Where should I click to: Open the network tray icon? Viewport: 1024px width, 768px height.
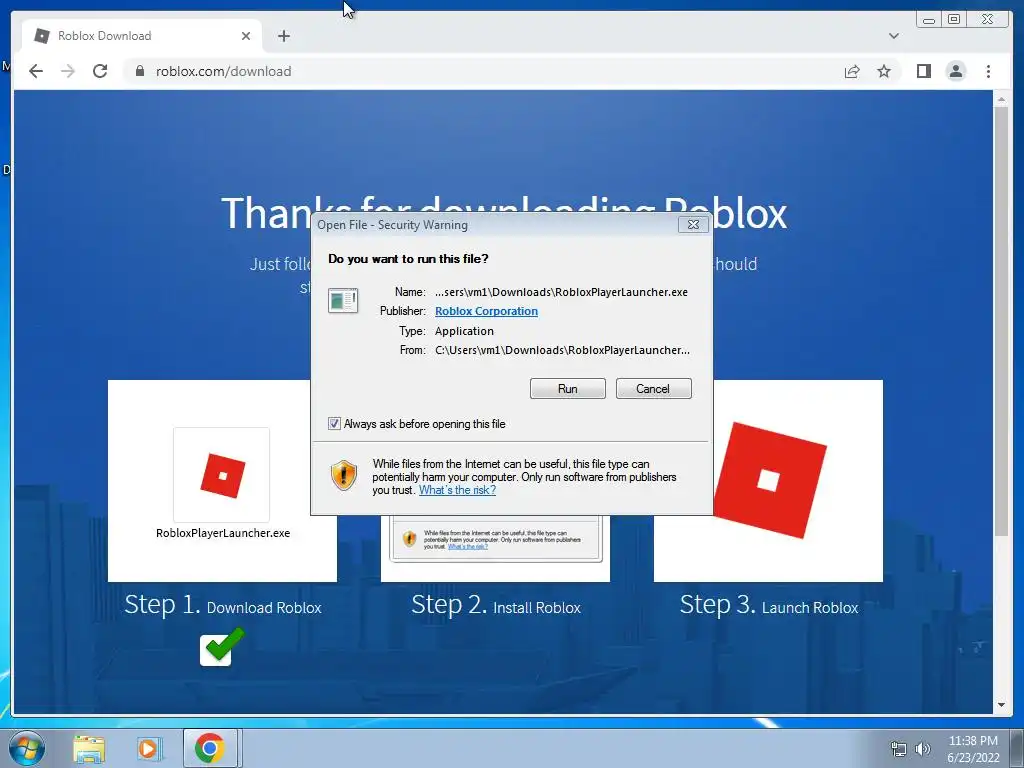[899, 749]
